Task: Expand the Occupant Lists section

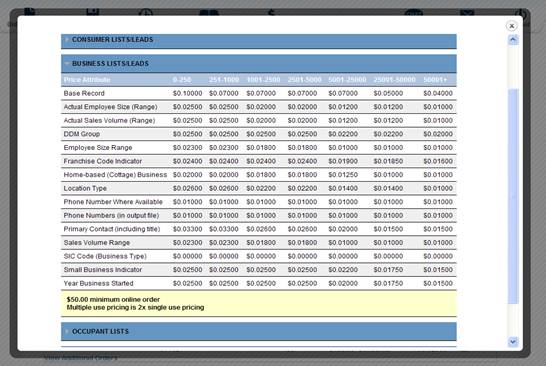Action: [259, 331]
